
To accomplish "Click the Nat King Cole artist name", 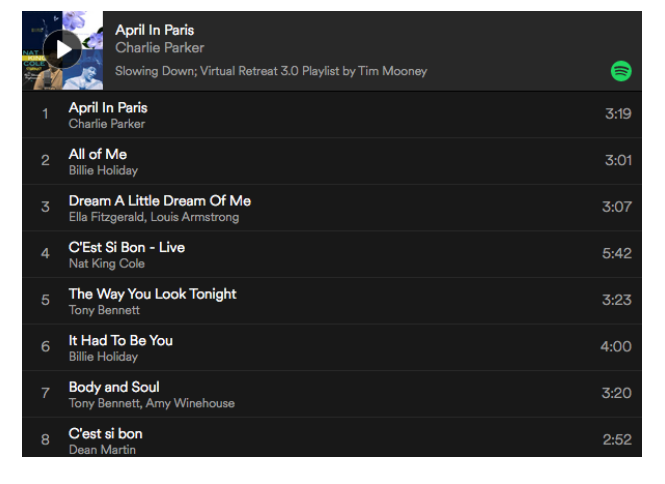I will click(x=106, y=264).
